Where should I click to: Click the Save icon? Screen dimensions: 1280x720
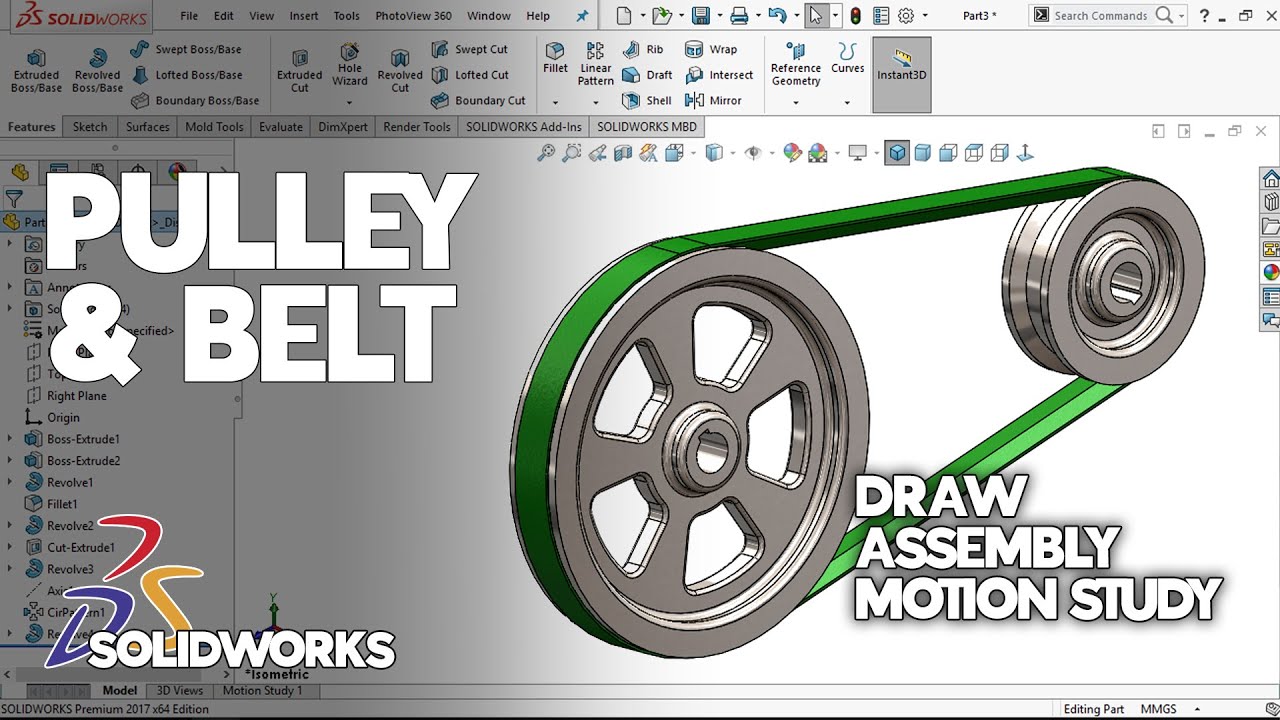(701, 15)
